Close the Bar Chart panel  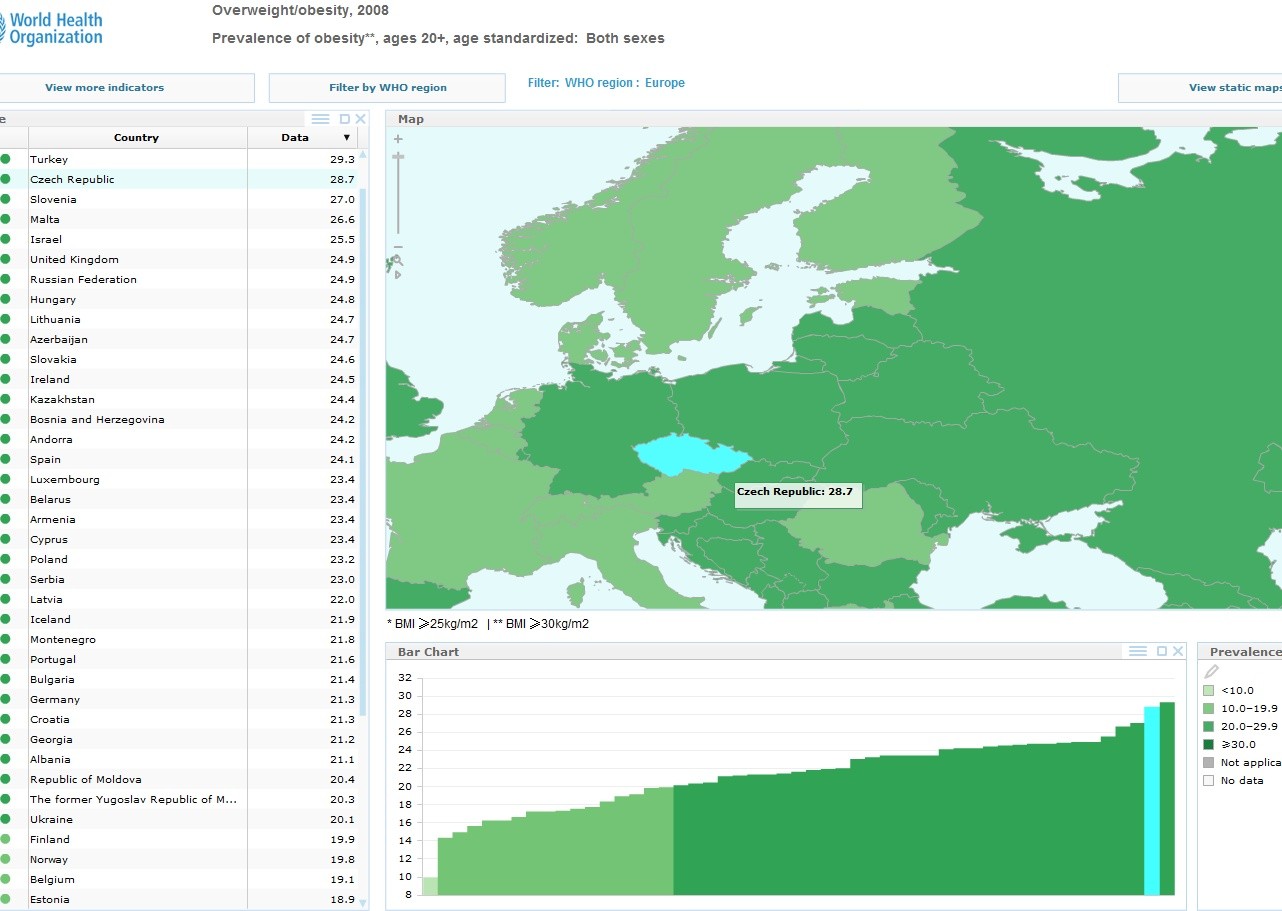[1178, 651]
